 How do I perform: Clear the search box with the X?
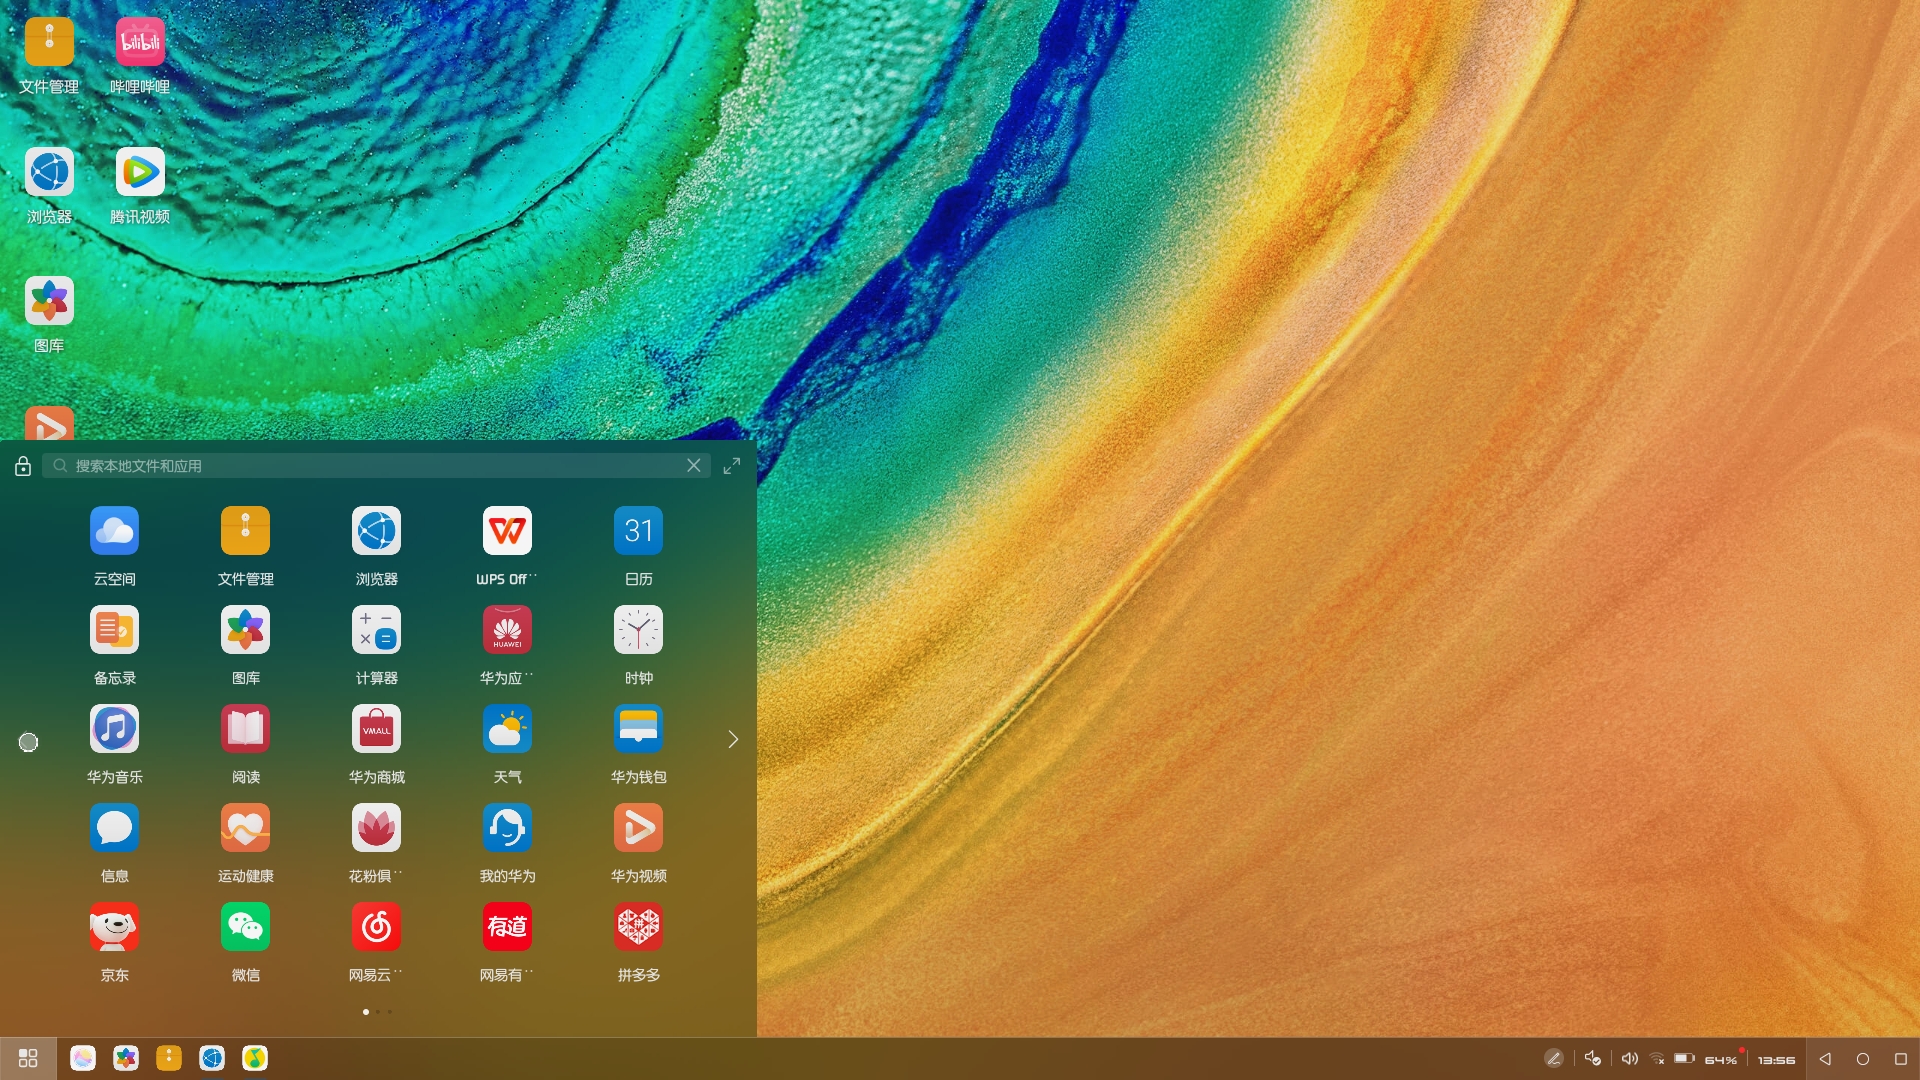tap(694, 466)
